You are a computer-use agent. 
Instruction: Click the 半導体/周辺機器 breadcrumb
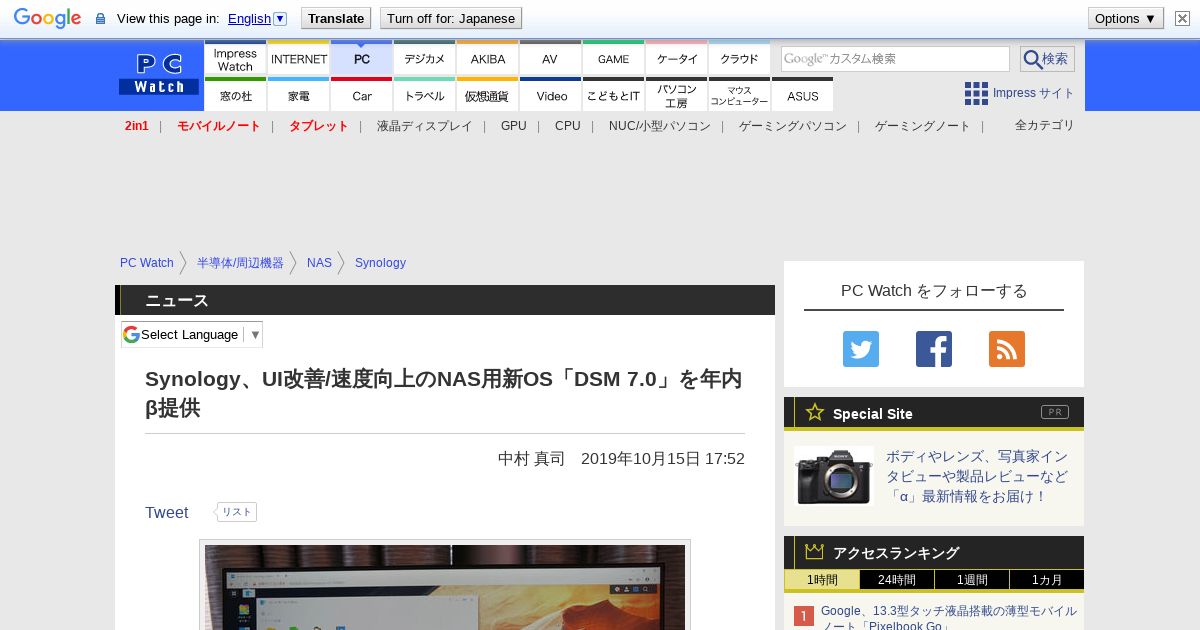coord(240,263)
